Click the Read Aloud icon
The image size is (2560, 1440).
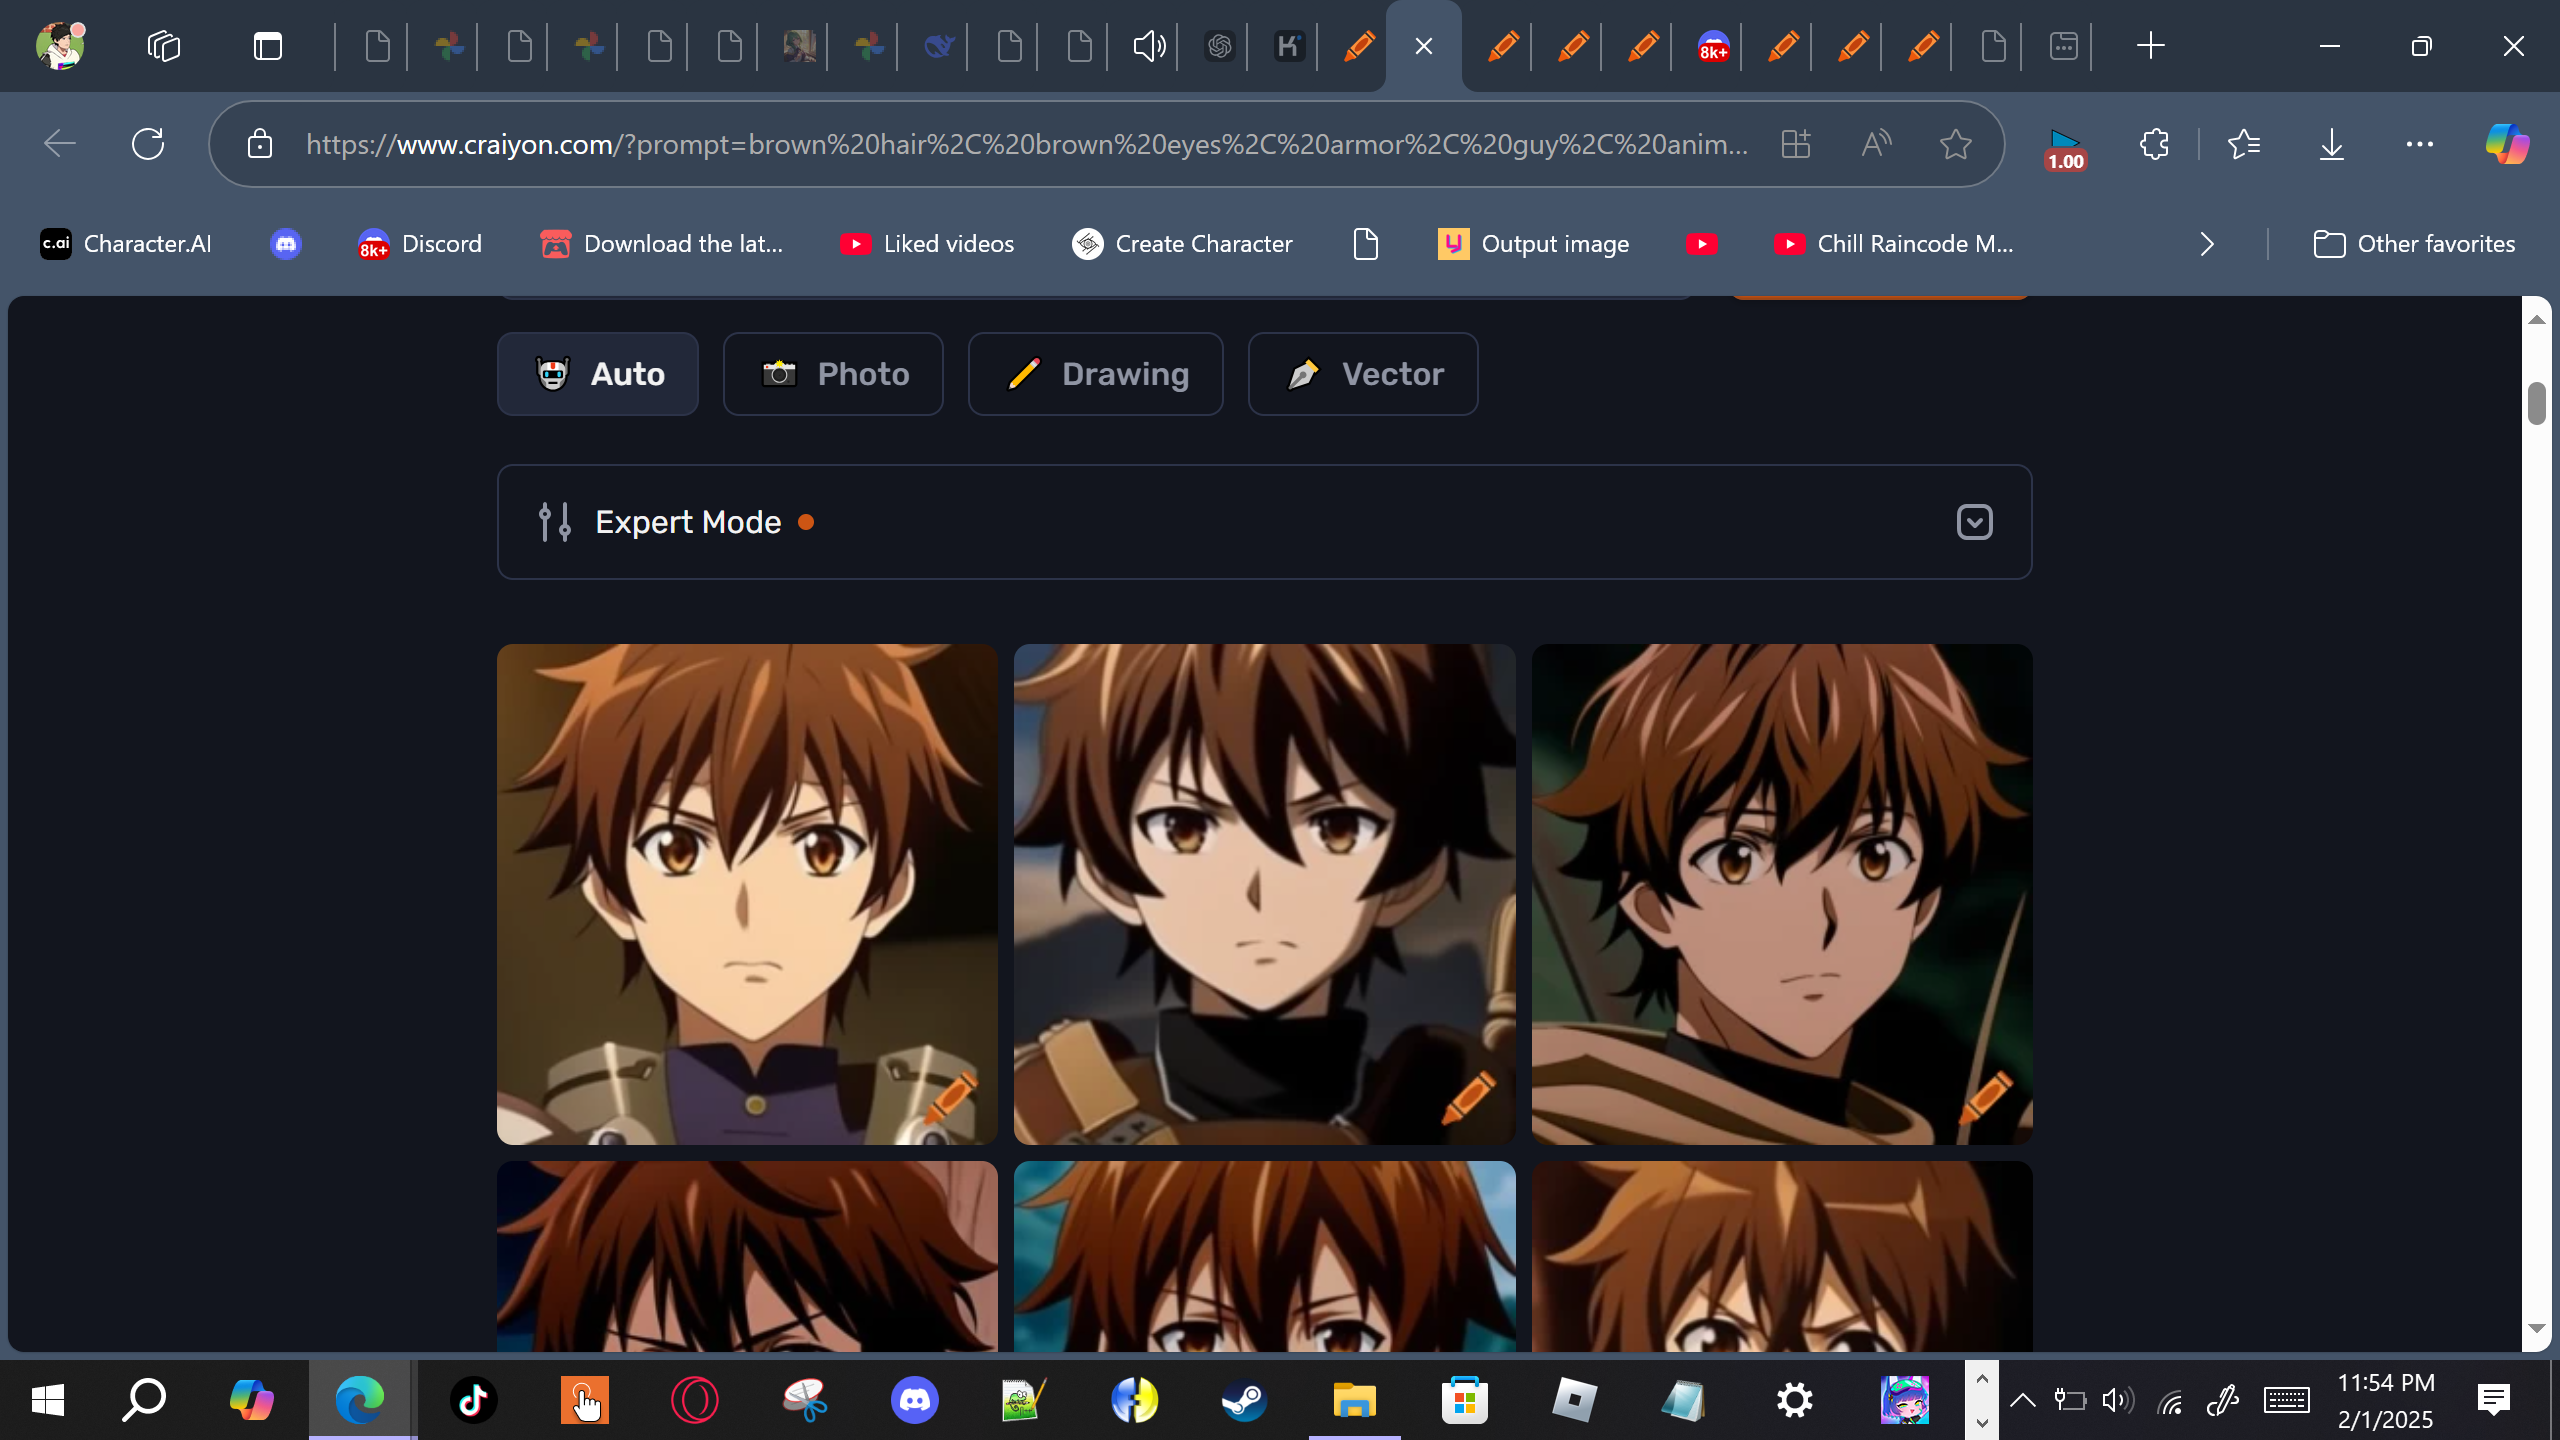1876,144
